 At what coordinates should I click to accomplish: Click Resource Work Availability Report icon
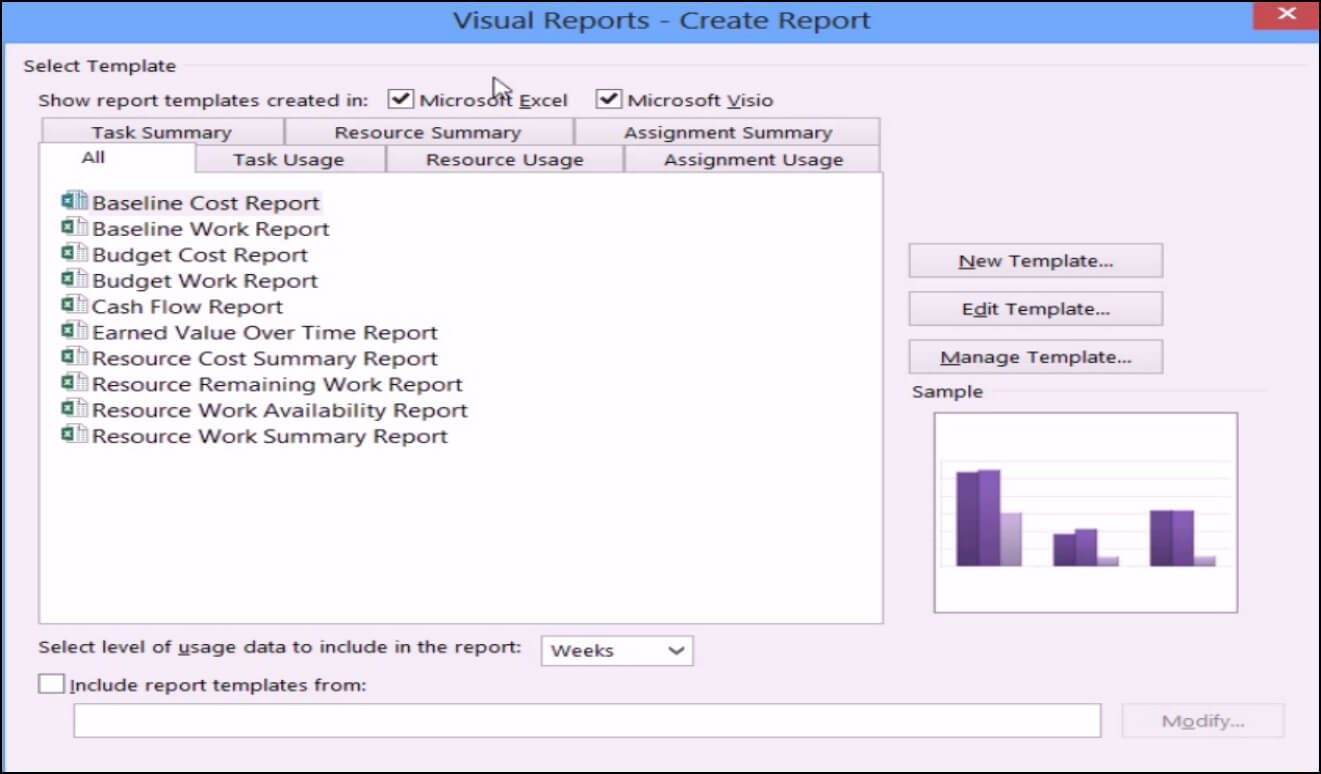(74, 410)
